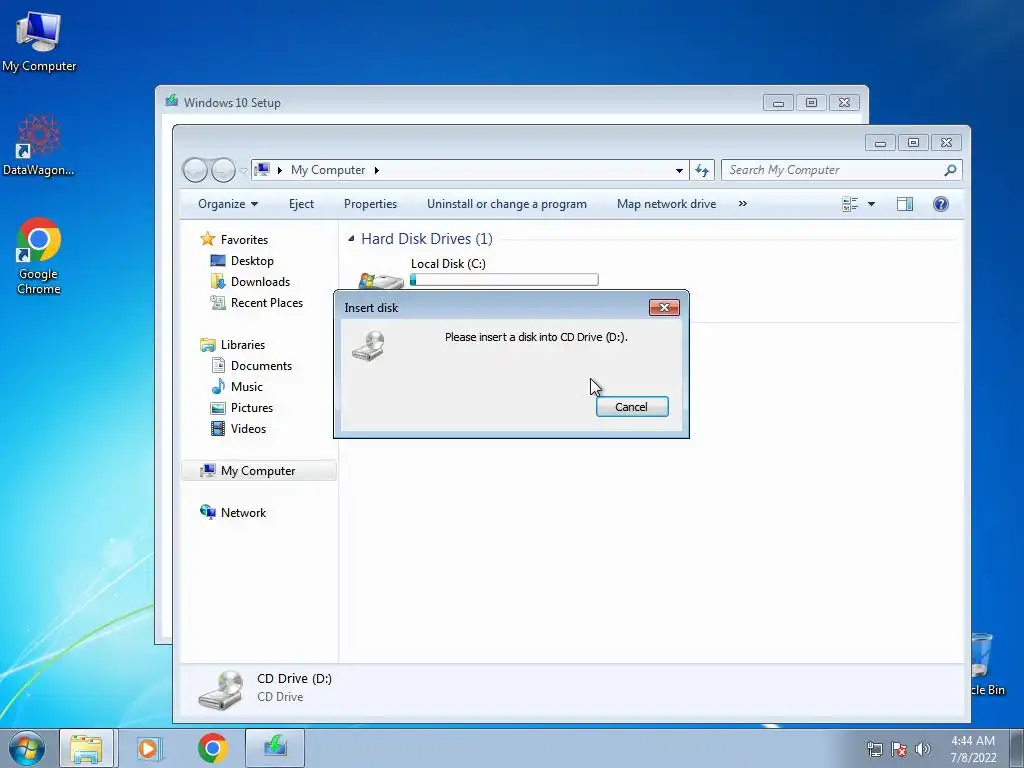This screenshot has width=1024, height=768.
Task: Open the Organize dropdown menu
Action: pos(228,204)
